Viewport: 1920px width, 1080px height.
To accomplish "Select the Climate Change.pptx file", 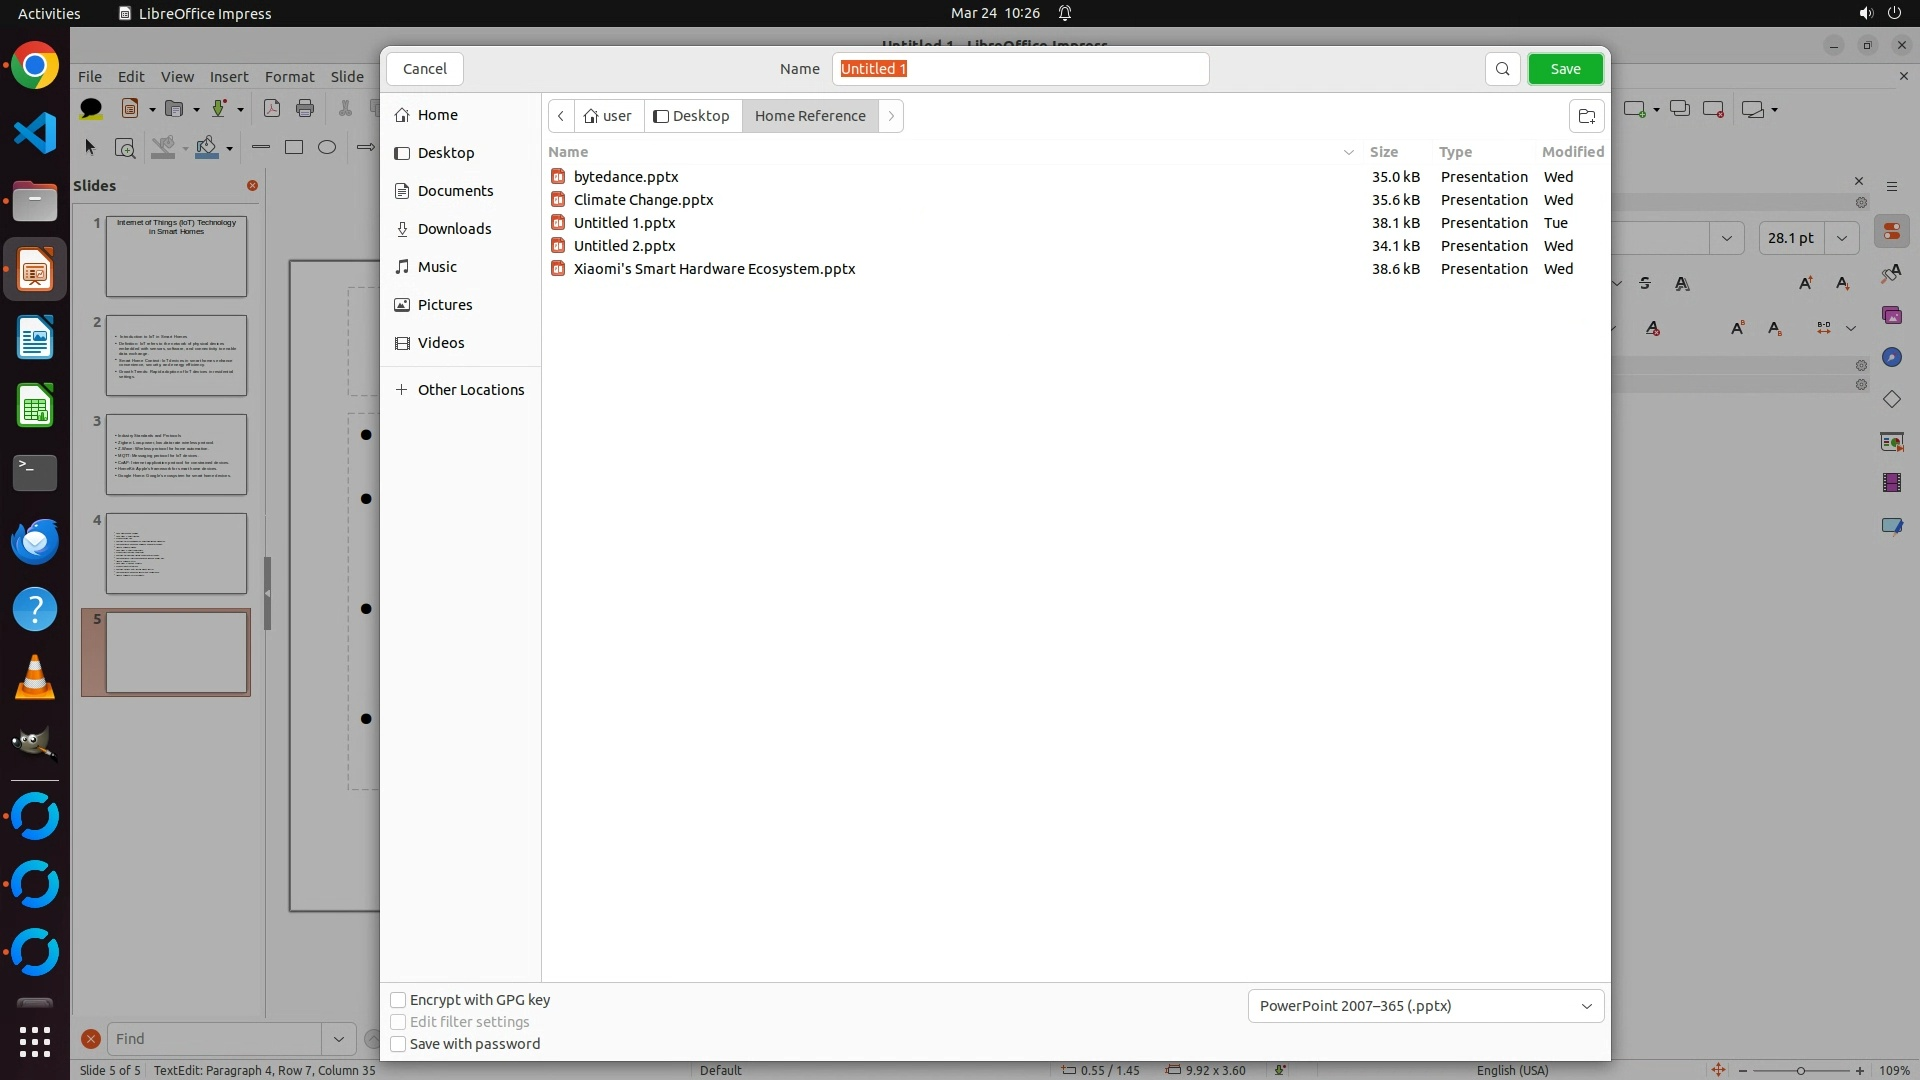I will tap(643, 200).
